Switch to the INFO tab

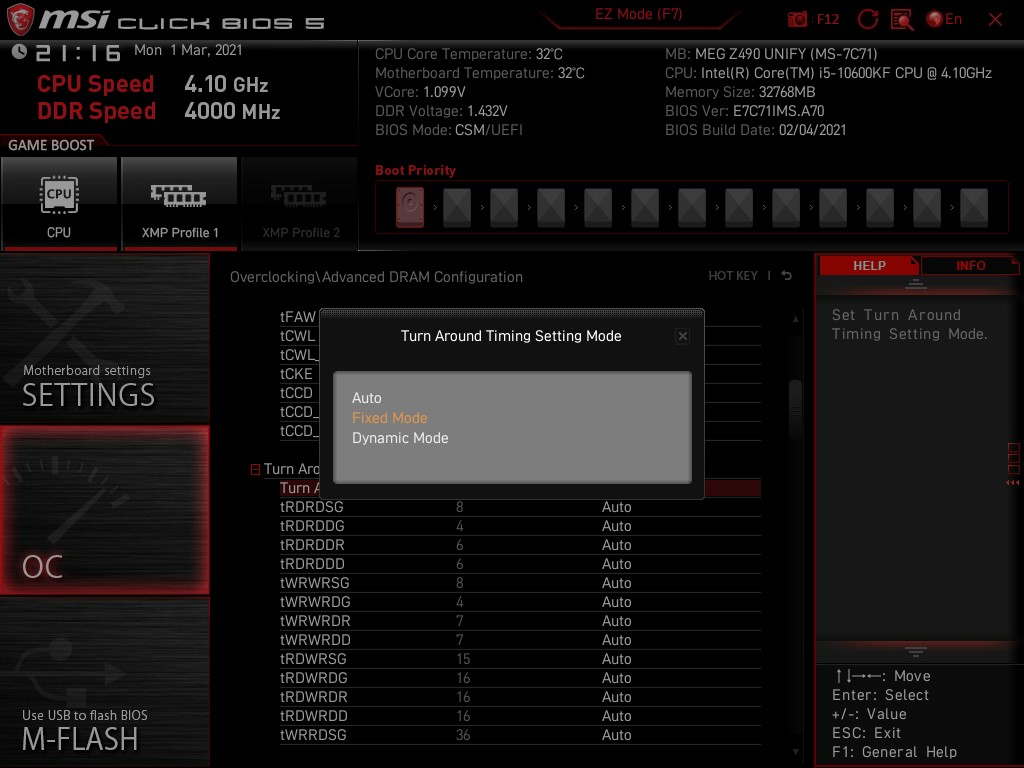(970, 266)
